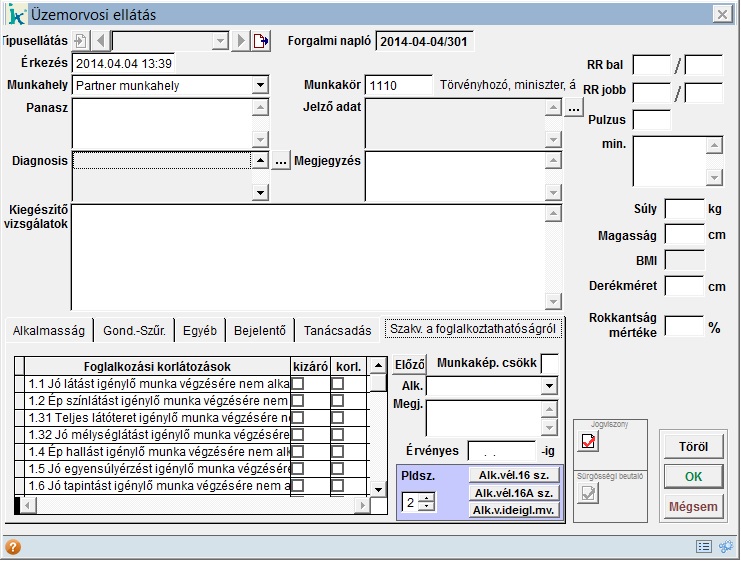Check korl. box for 1.2 Ép színlátást row

(x=337, y=400)
